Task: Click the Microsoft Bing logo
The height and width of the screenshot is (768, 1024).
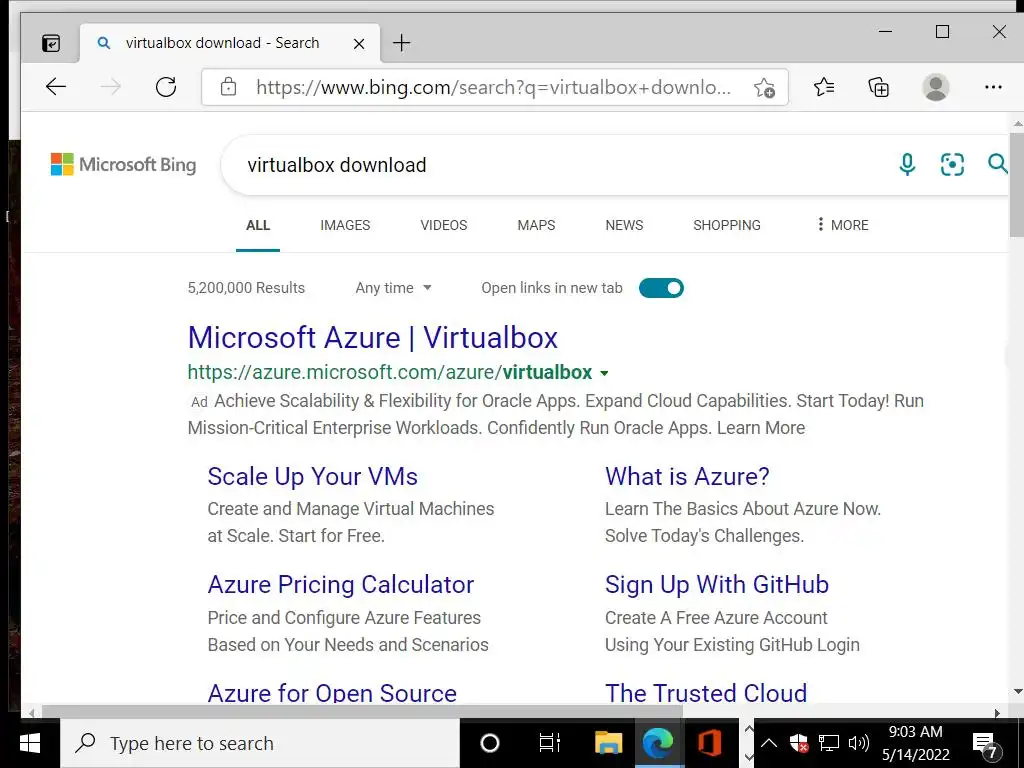Action: [123, 165]
